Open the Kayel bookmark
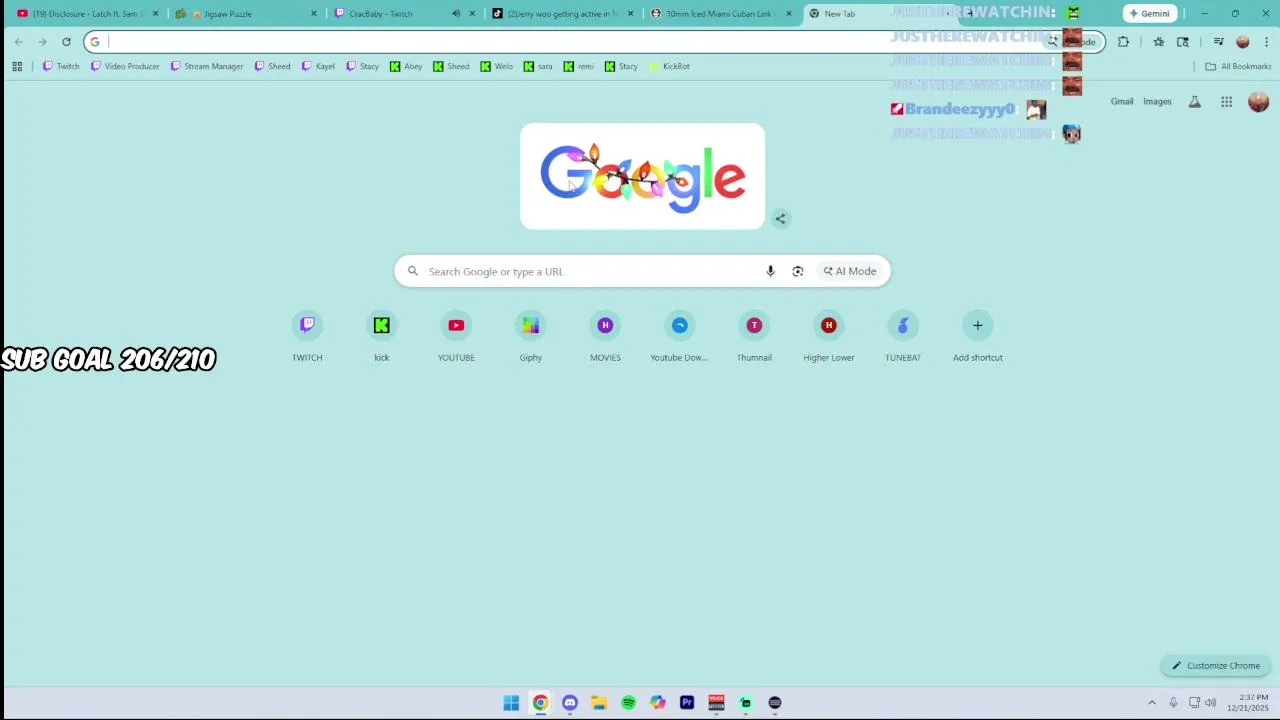Image resolution: width=1280 pixels, height=720 pixels. point(319,66)
